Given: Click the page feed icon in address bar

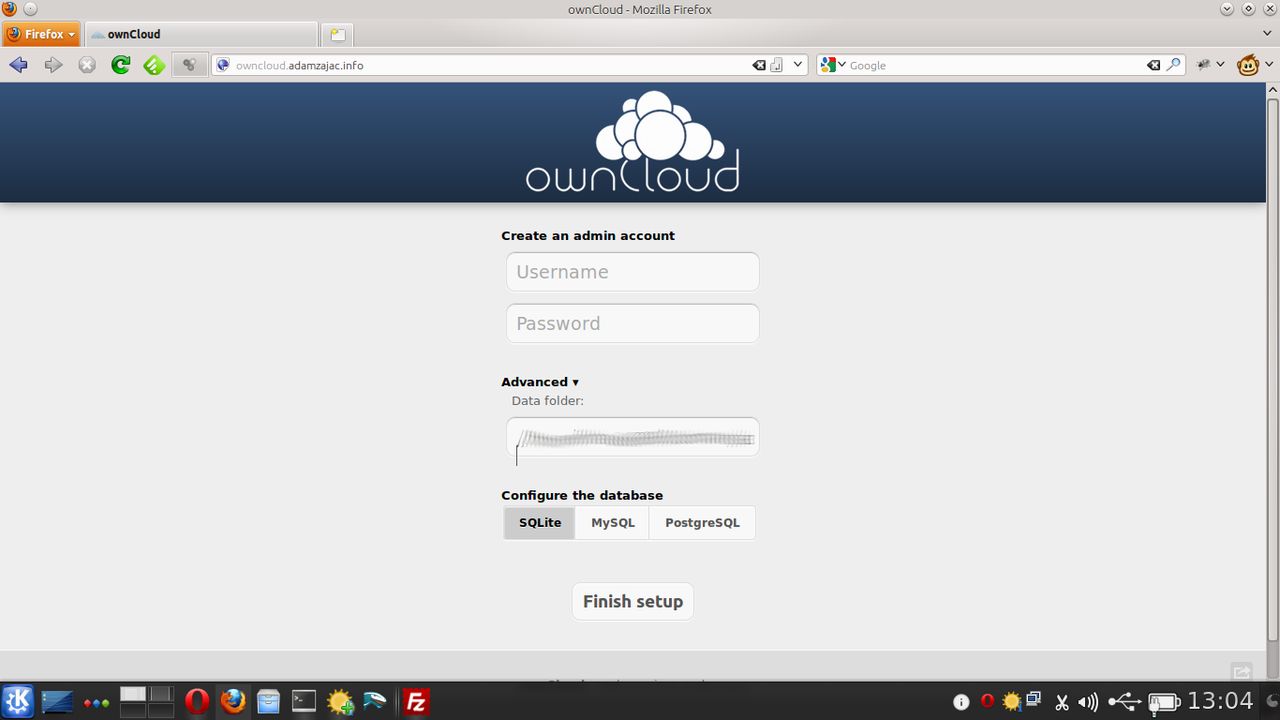Looking at the screenshot, I should [x=777, y=65].
